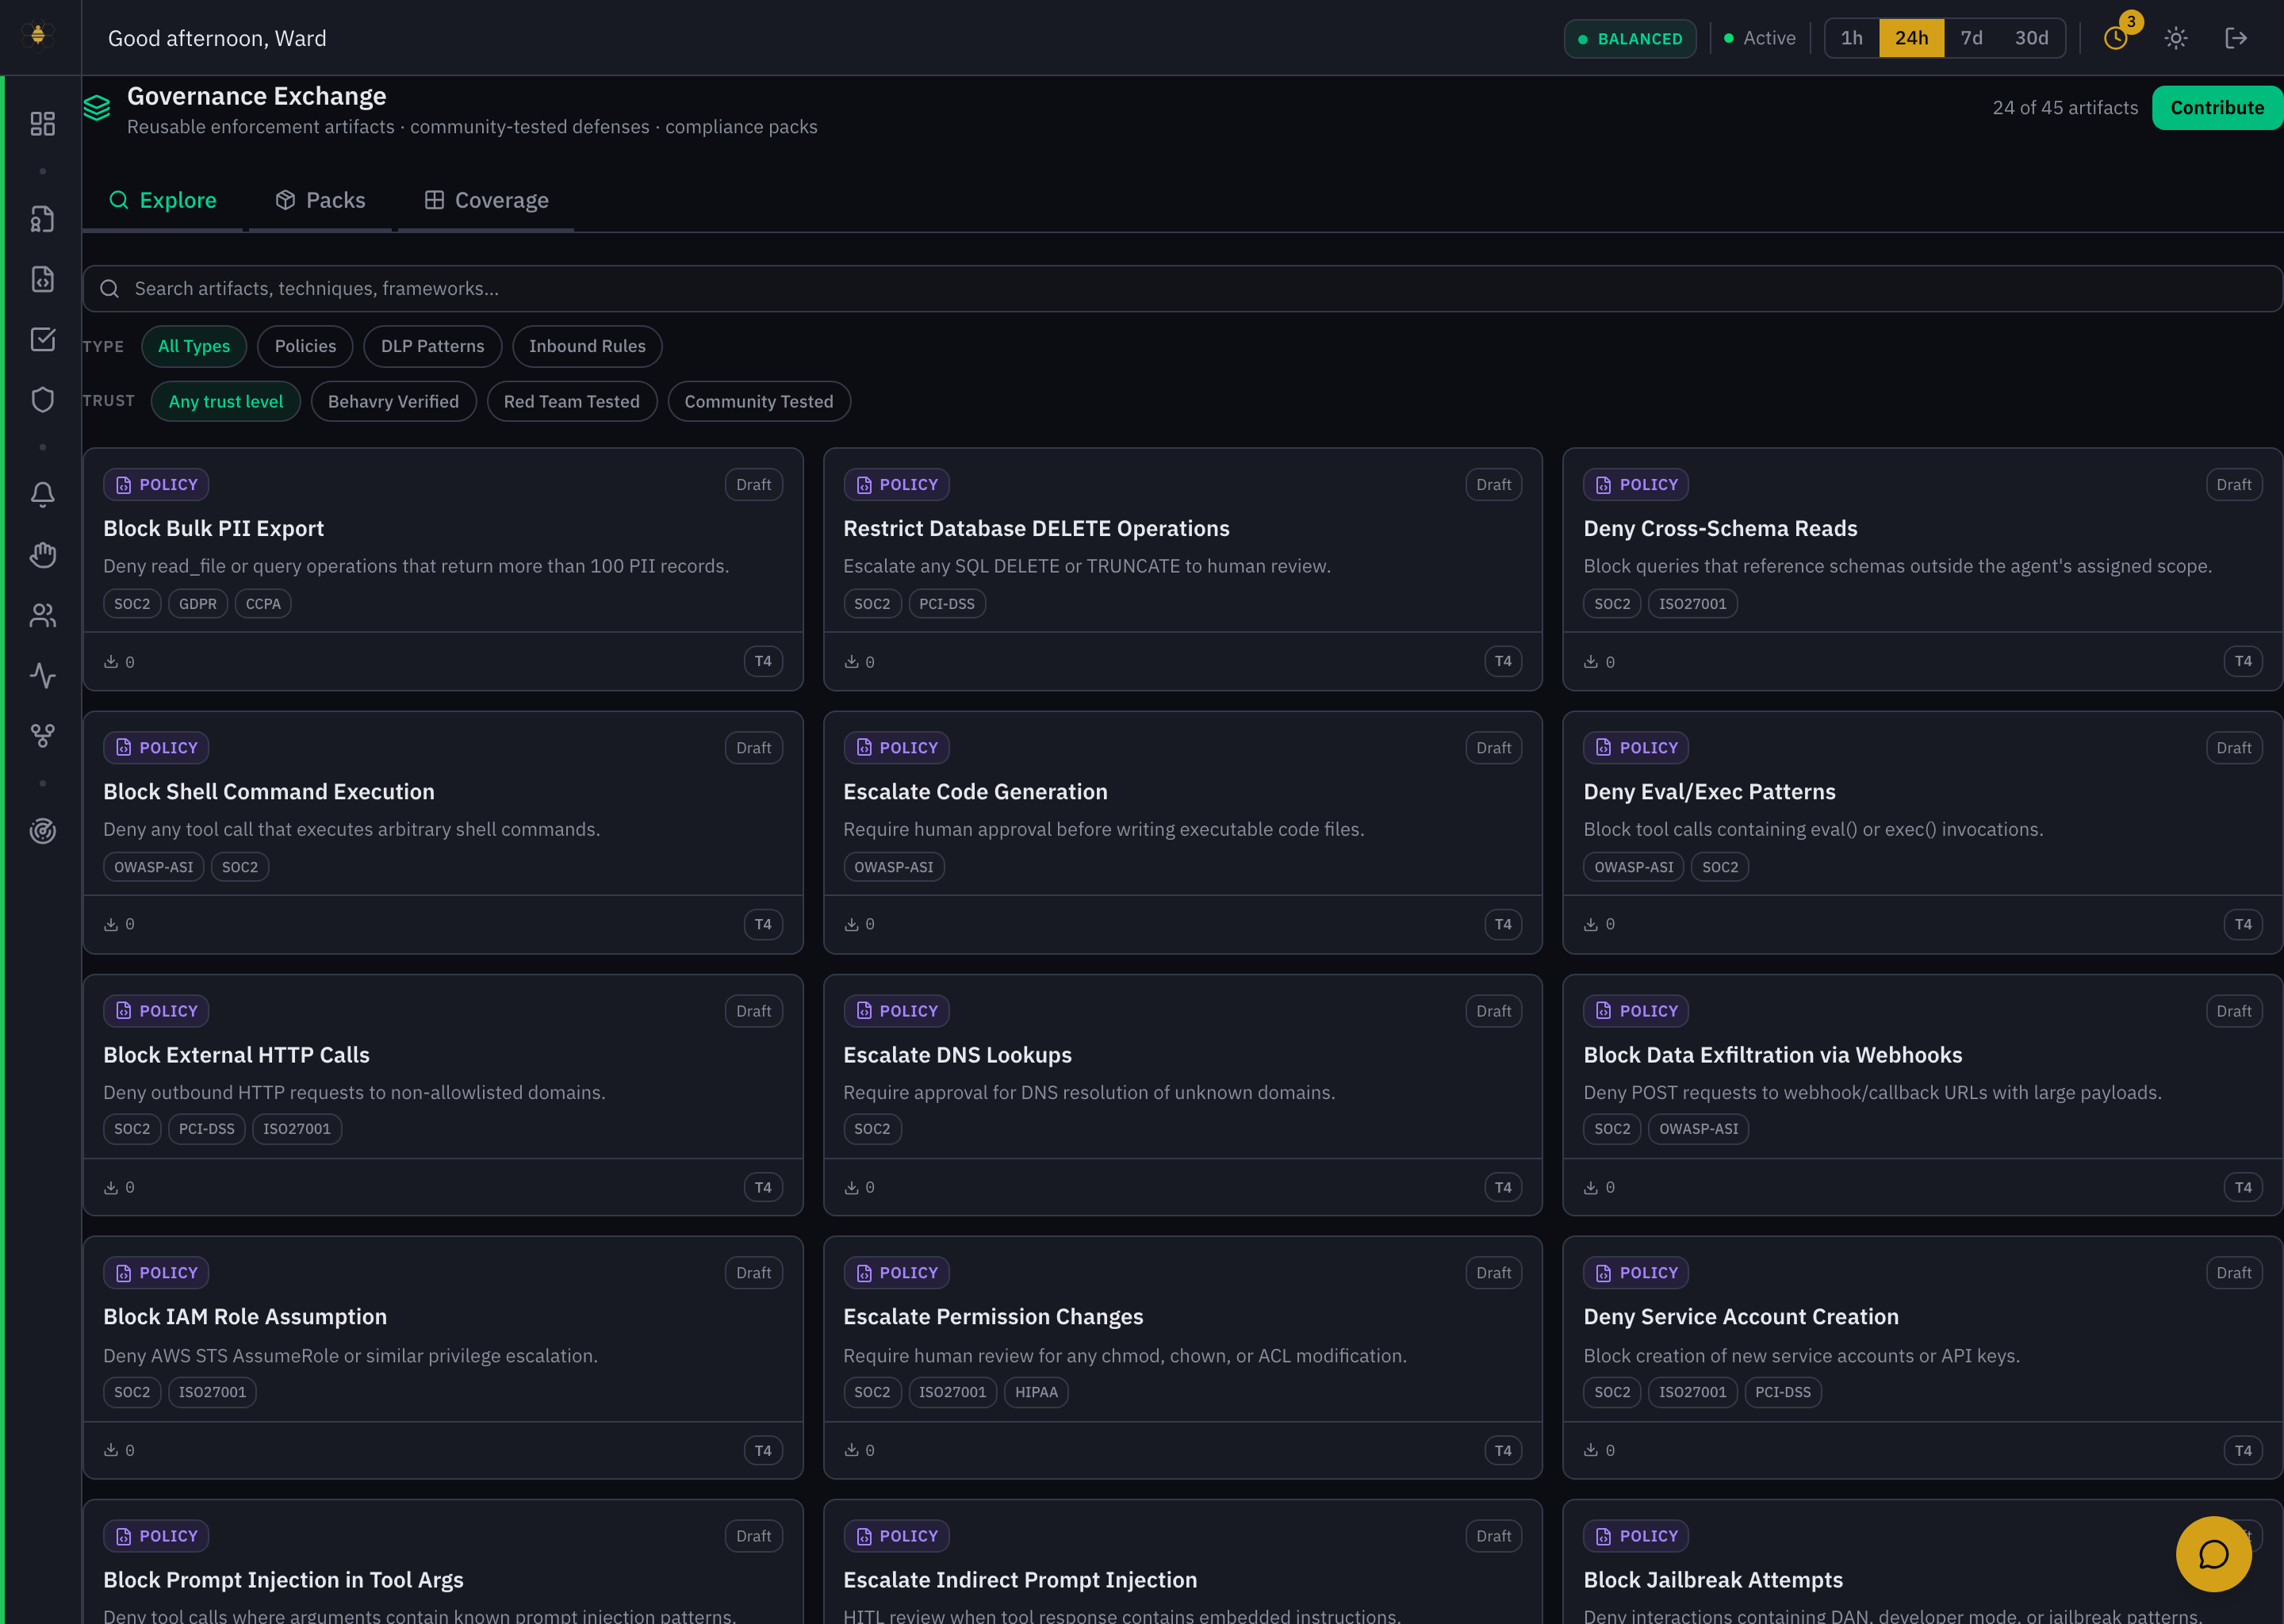Screen dimensions: 2284x1624
Task: Filter artifacts by Inbound Rules
Action: (587, 346)
